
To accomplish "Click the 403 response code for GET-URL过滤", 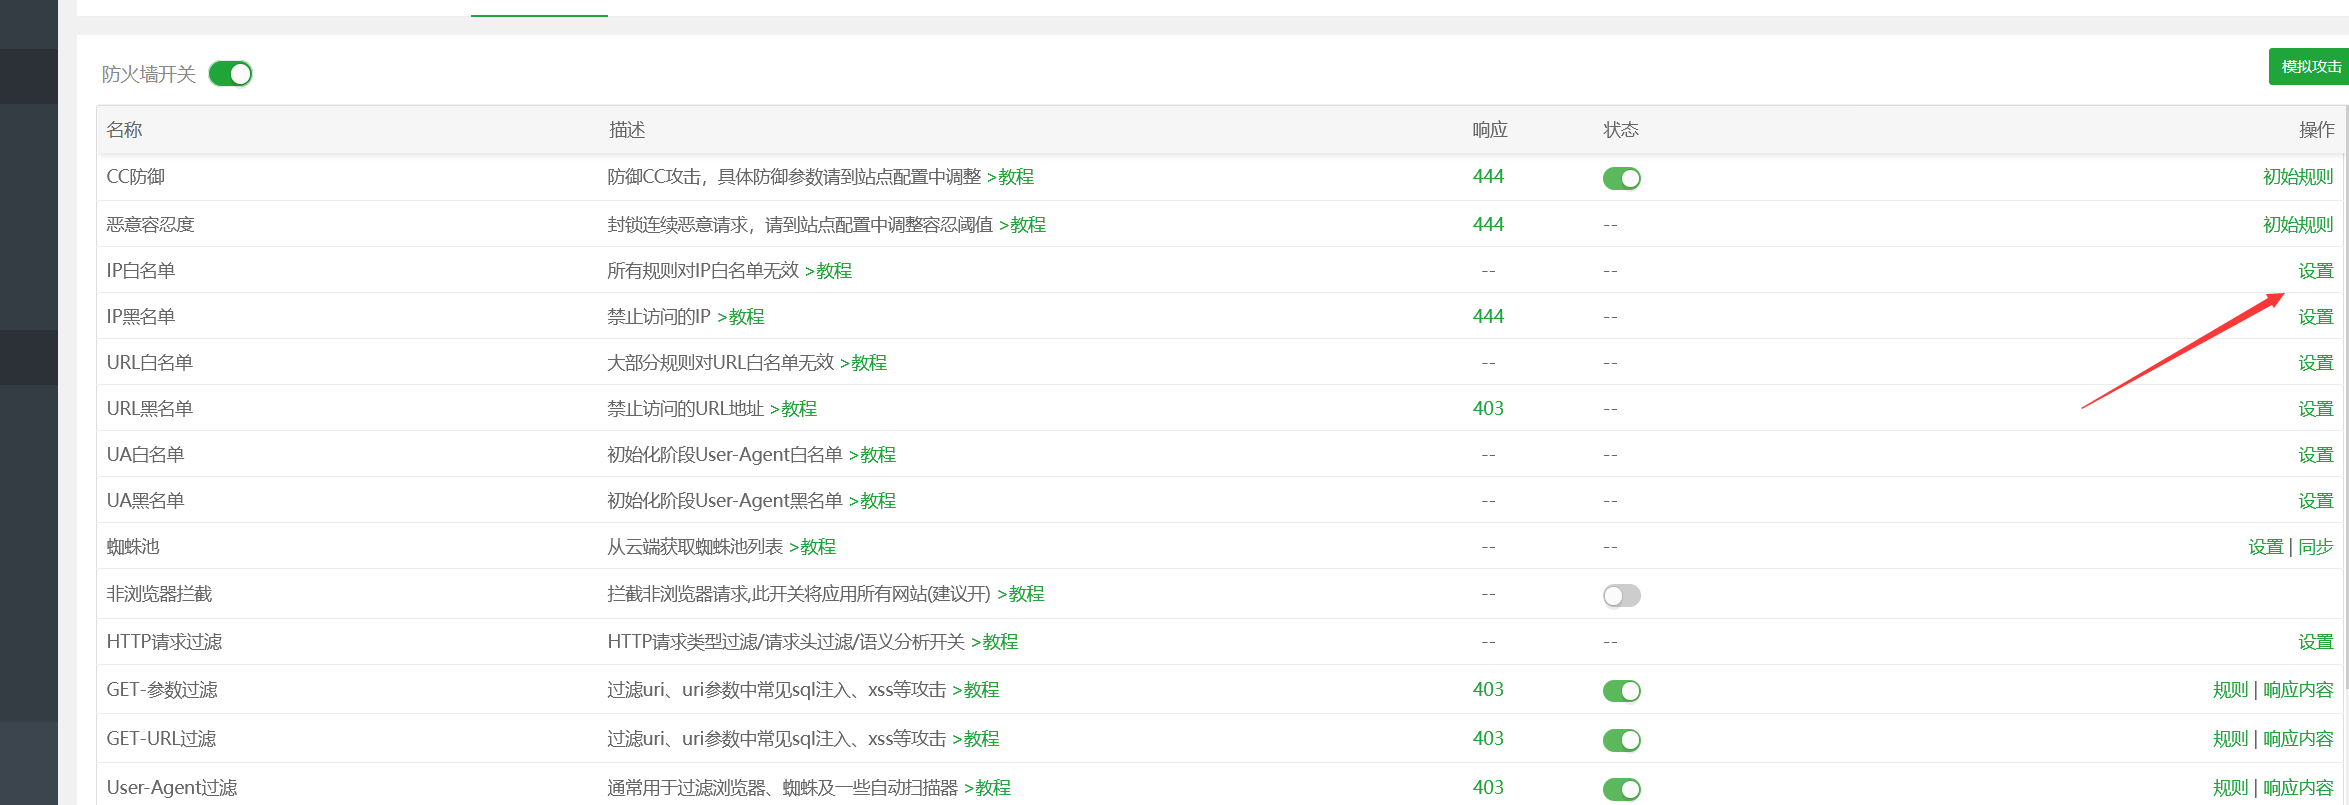I will (1488, 739).
